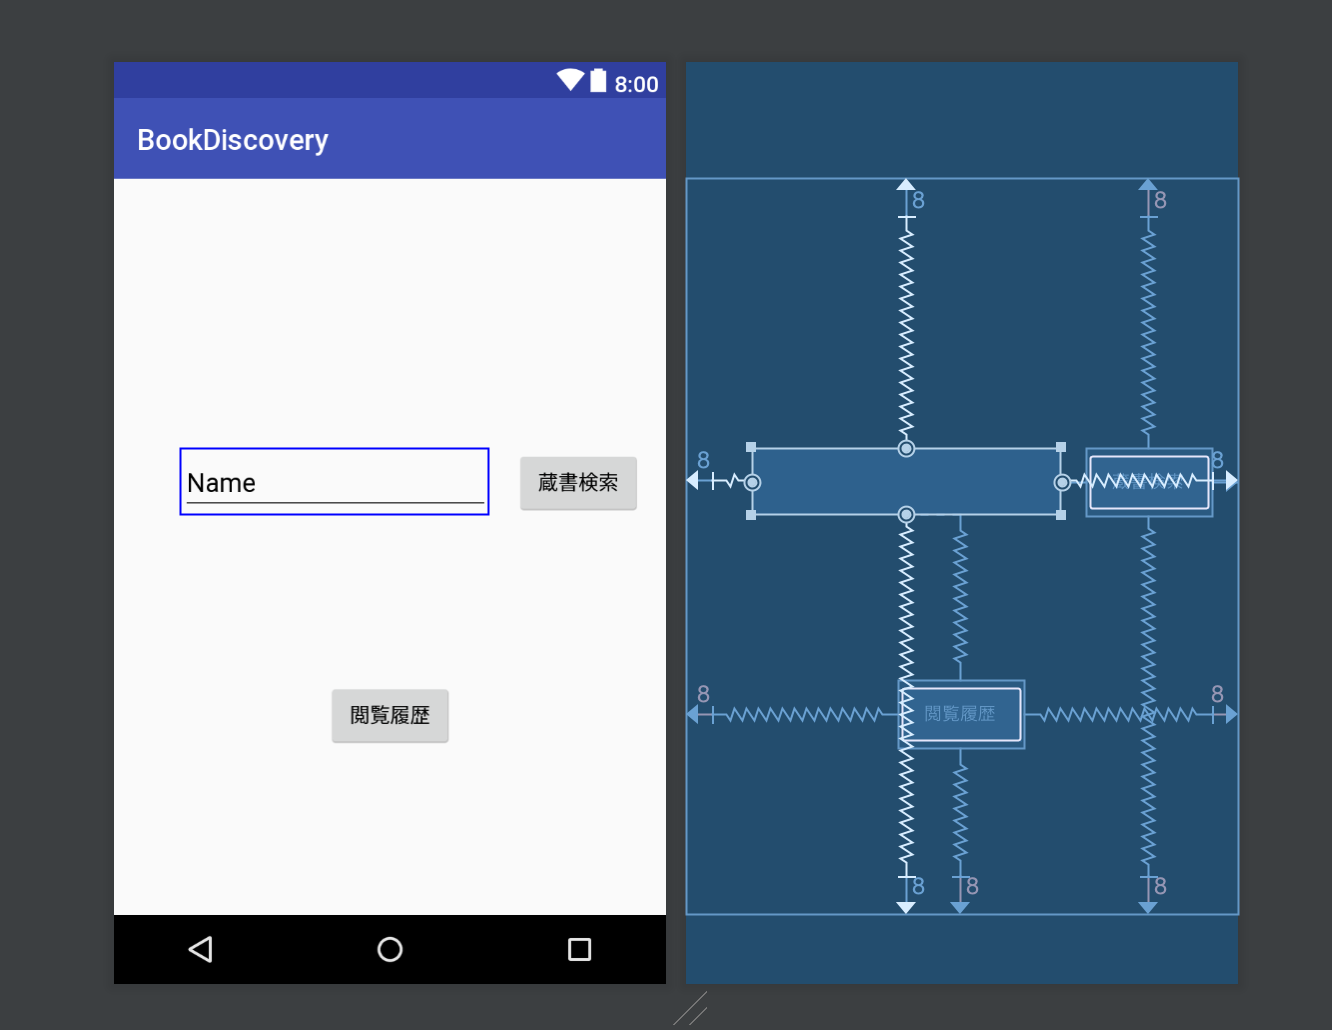Select the EditText widget in blueprint view

click(x=906, y=481)
